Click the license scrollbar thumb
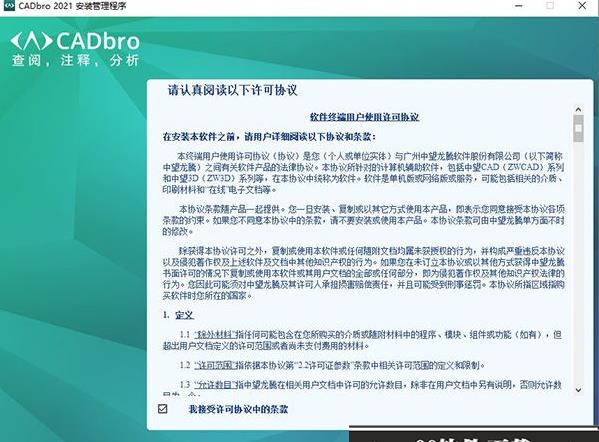599x442 pixels. click(578, 128)
